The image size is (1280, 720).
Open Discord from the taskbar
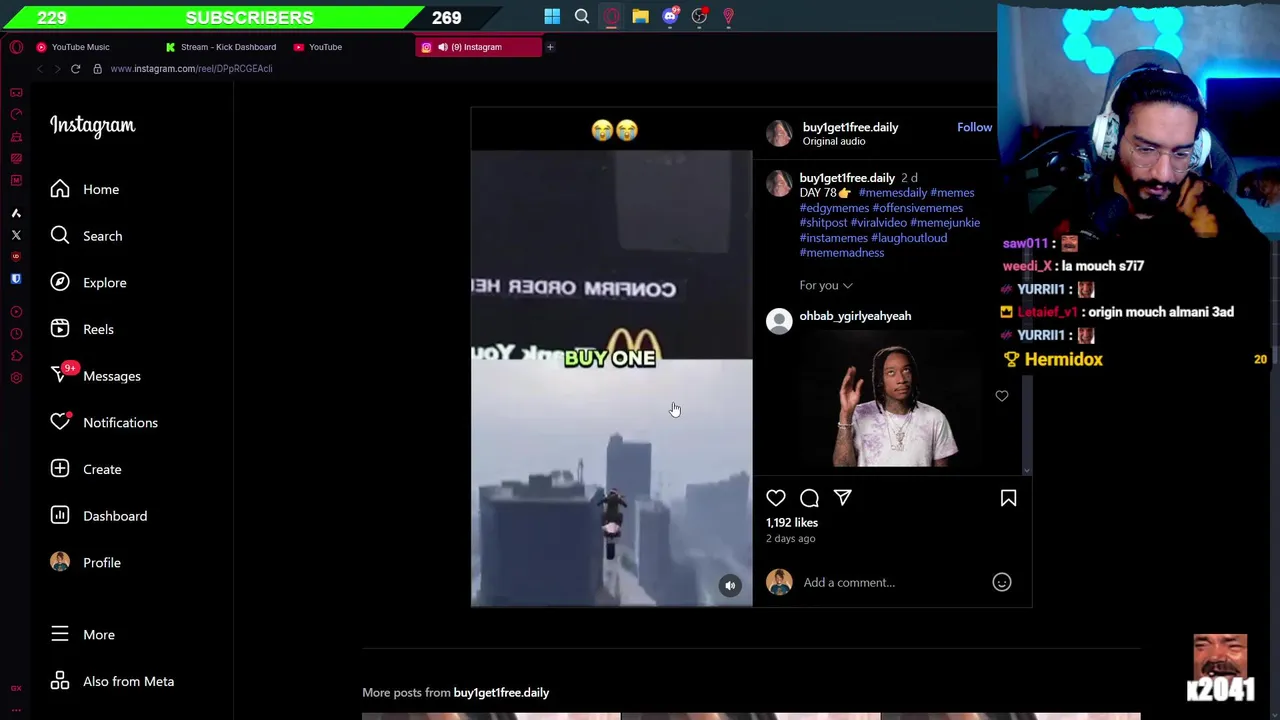pyautogui.click(x=670, y=16)
